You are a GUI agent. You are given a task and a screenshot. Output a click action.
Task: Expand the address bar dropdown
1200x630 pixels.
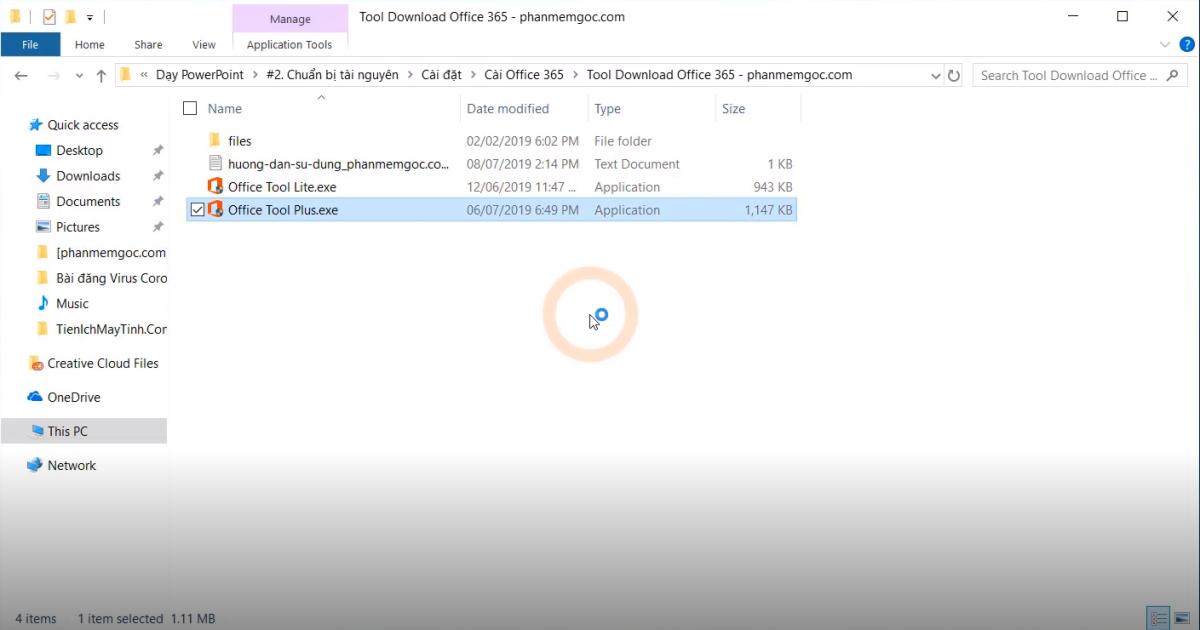935,75
